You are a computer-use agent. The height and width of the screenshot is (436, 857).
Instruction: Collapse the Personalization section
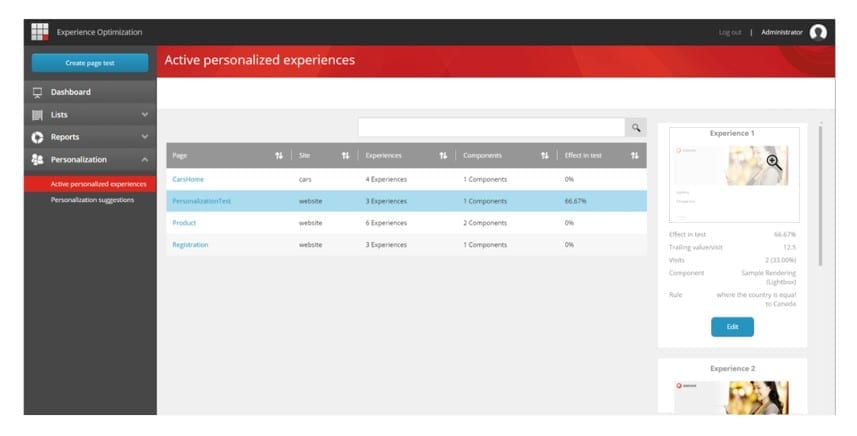pyautogui.click(x=145, y=160)
